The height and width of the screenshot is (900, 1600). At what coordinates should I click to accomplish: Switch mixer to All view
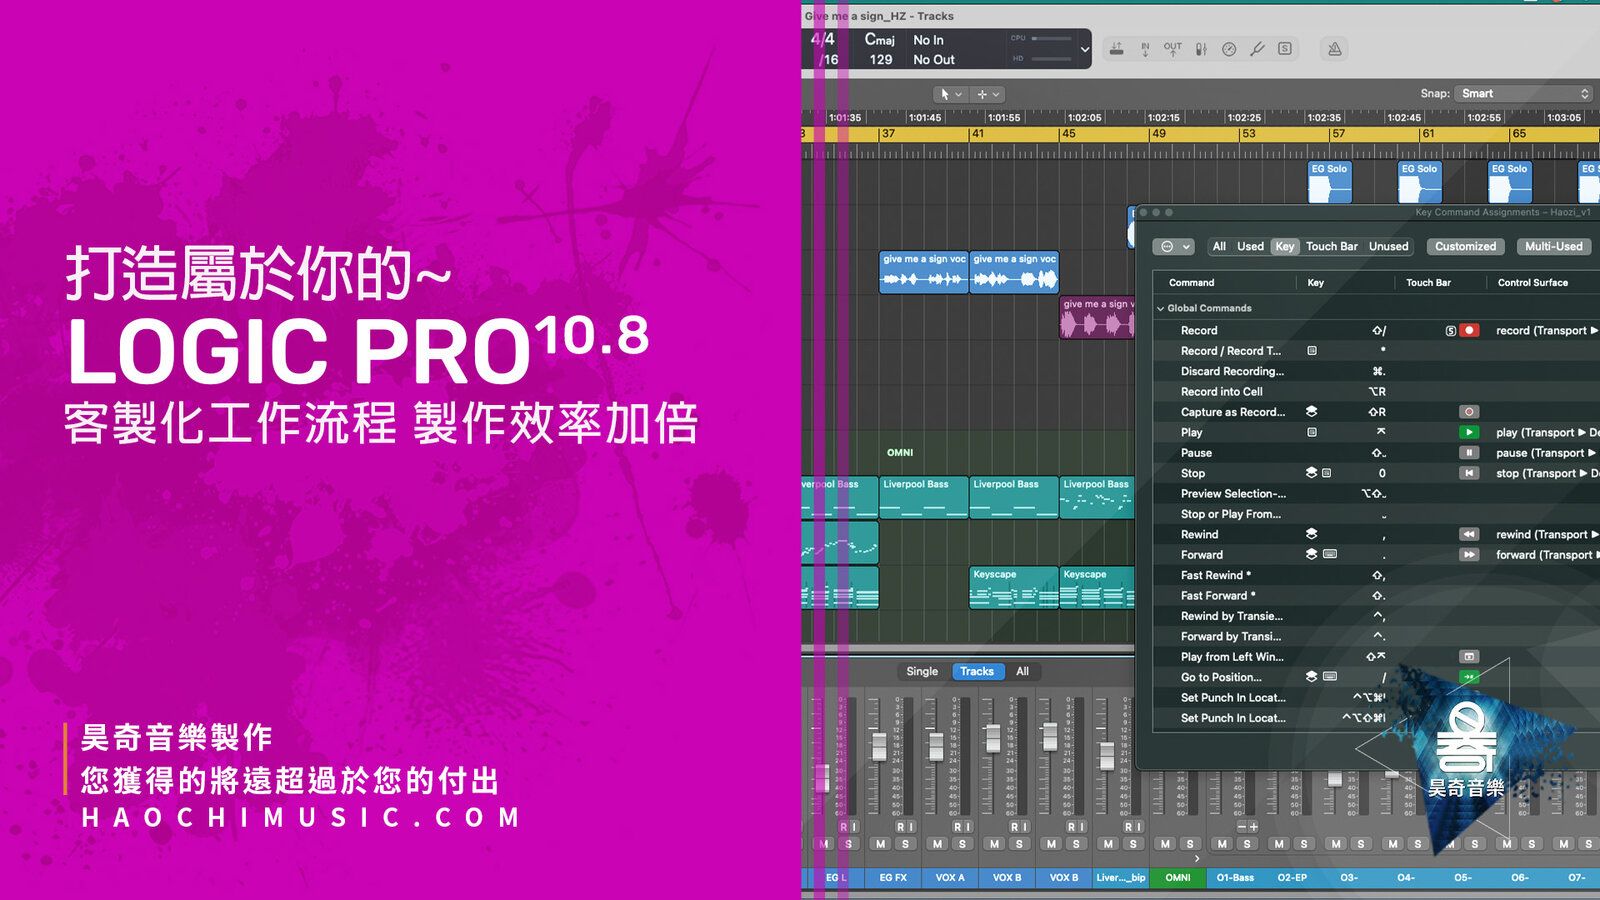point(1022,672)
